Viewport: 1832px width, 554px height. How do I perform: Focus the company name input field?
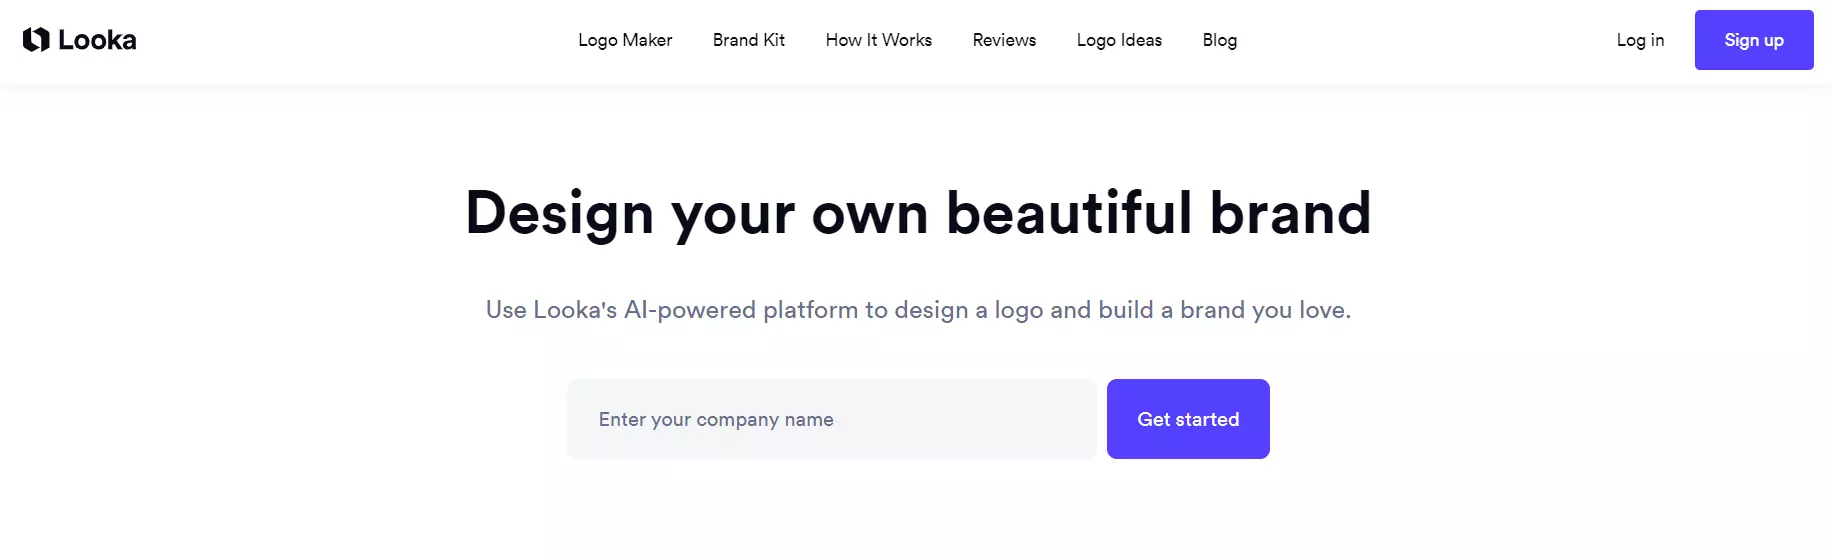[x=831, y=419]
